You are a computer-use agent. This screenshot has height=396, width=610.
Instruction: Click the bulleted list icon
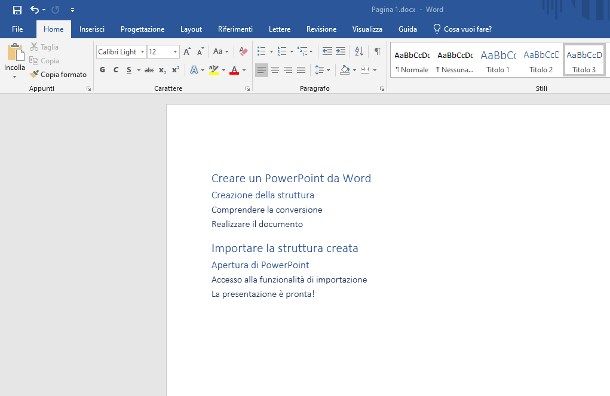[x=262, y=51]
